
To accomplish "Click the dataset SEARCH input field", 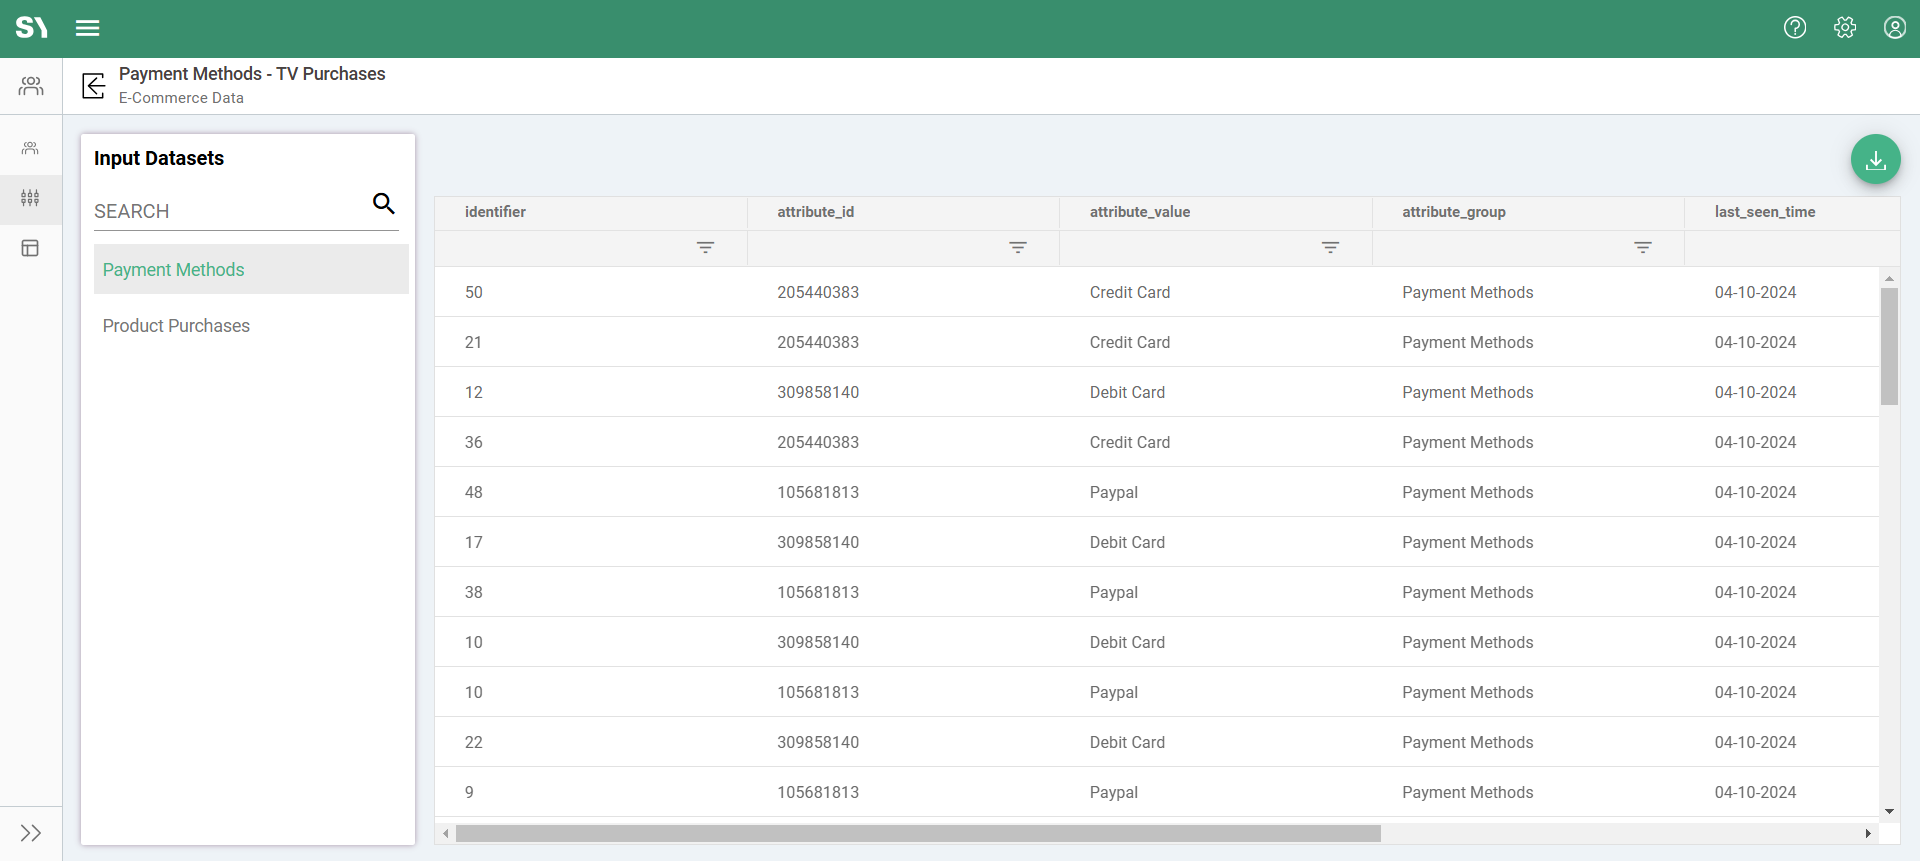I will (228, 212).
